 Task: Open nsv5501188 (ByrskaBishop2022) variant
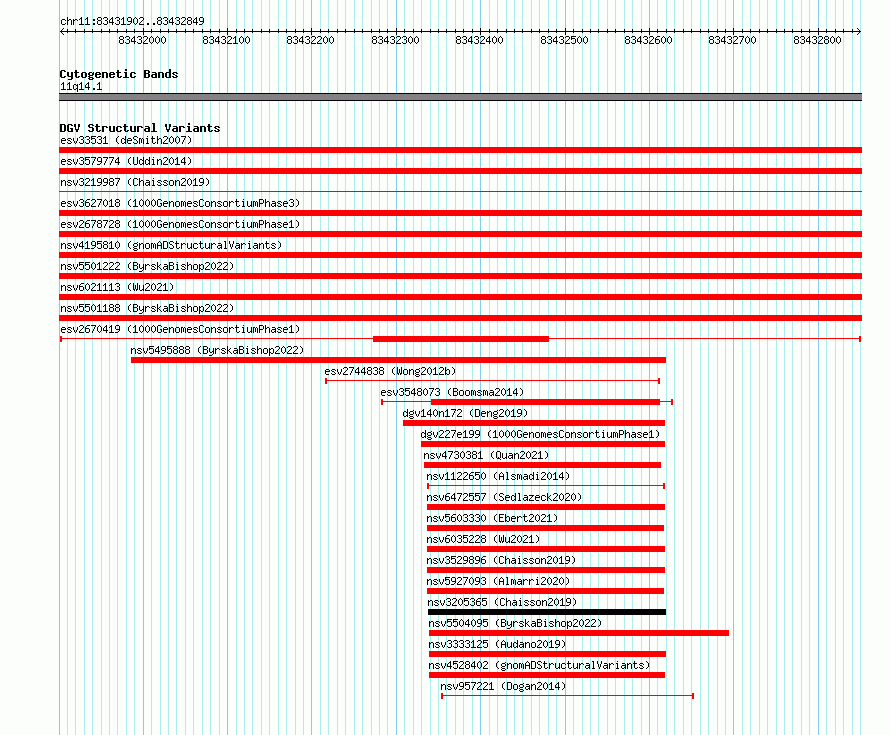click(x=147, y=308)
